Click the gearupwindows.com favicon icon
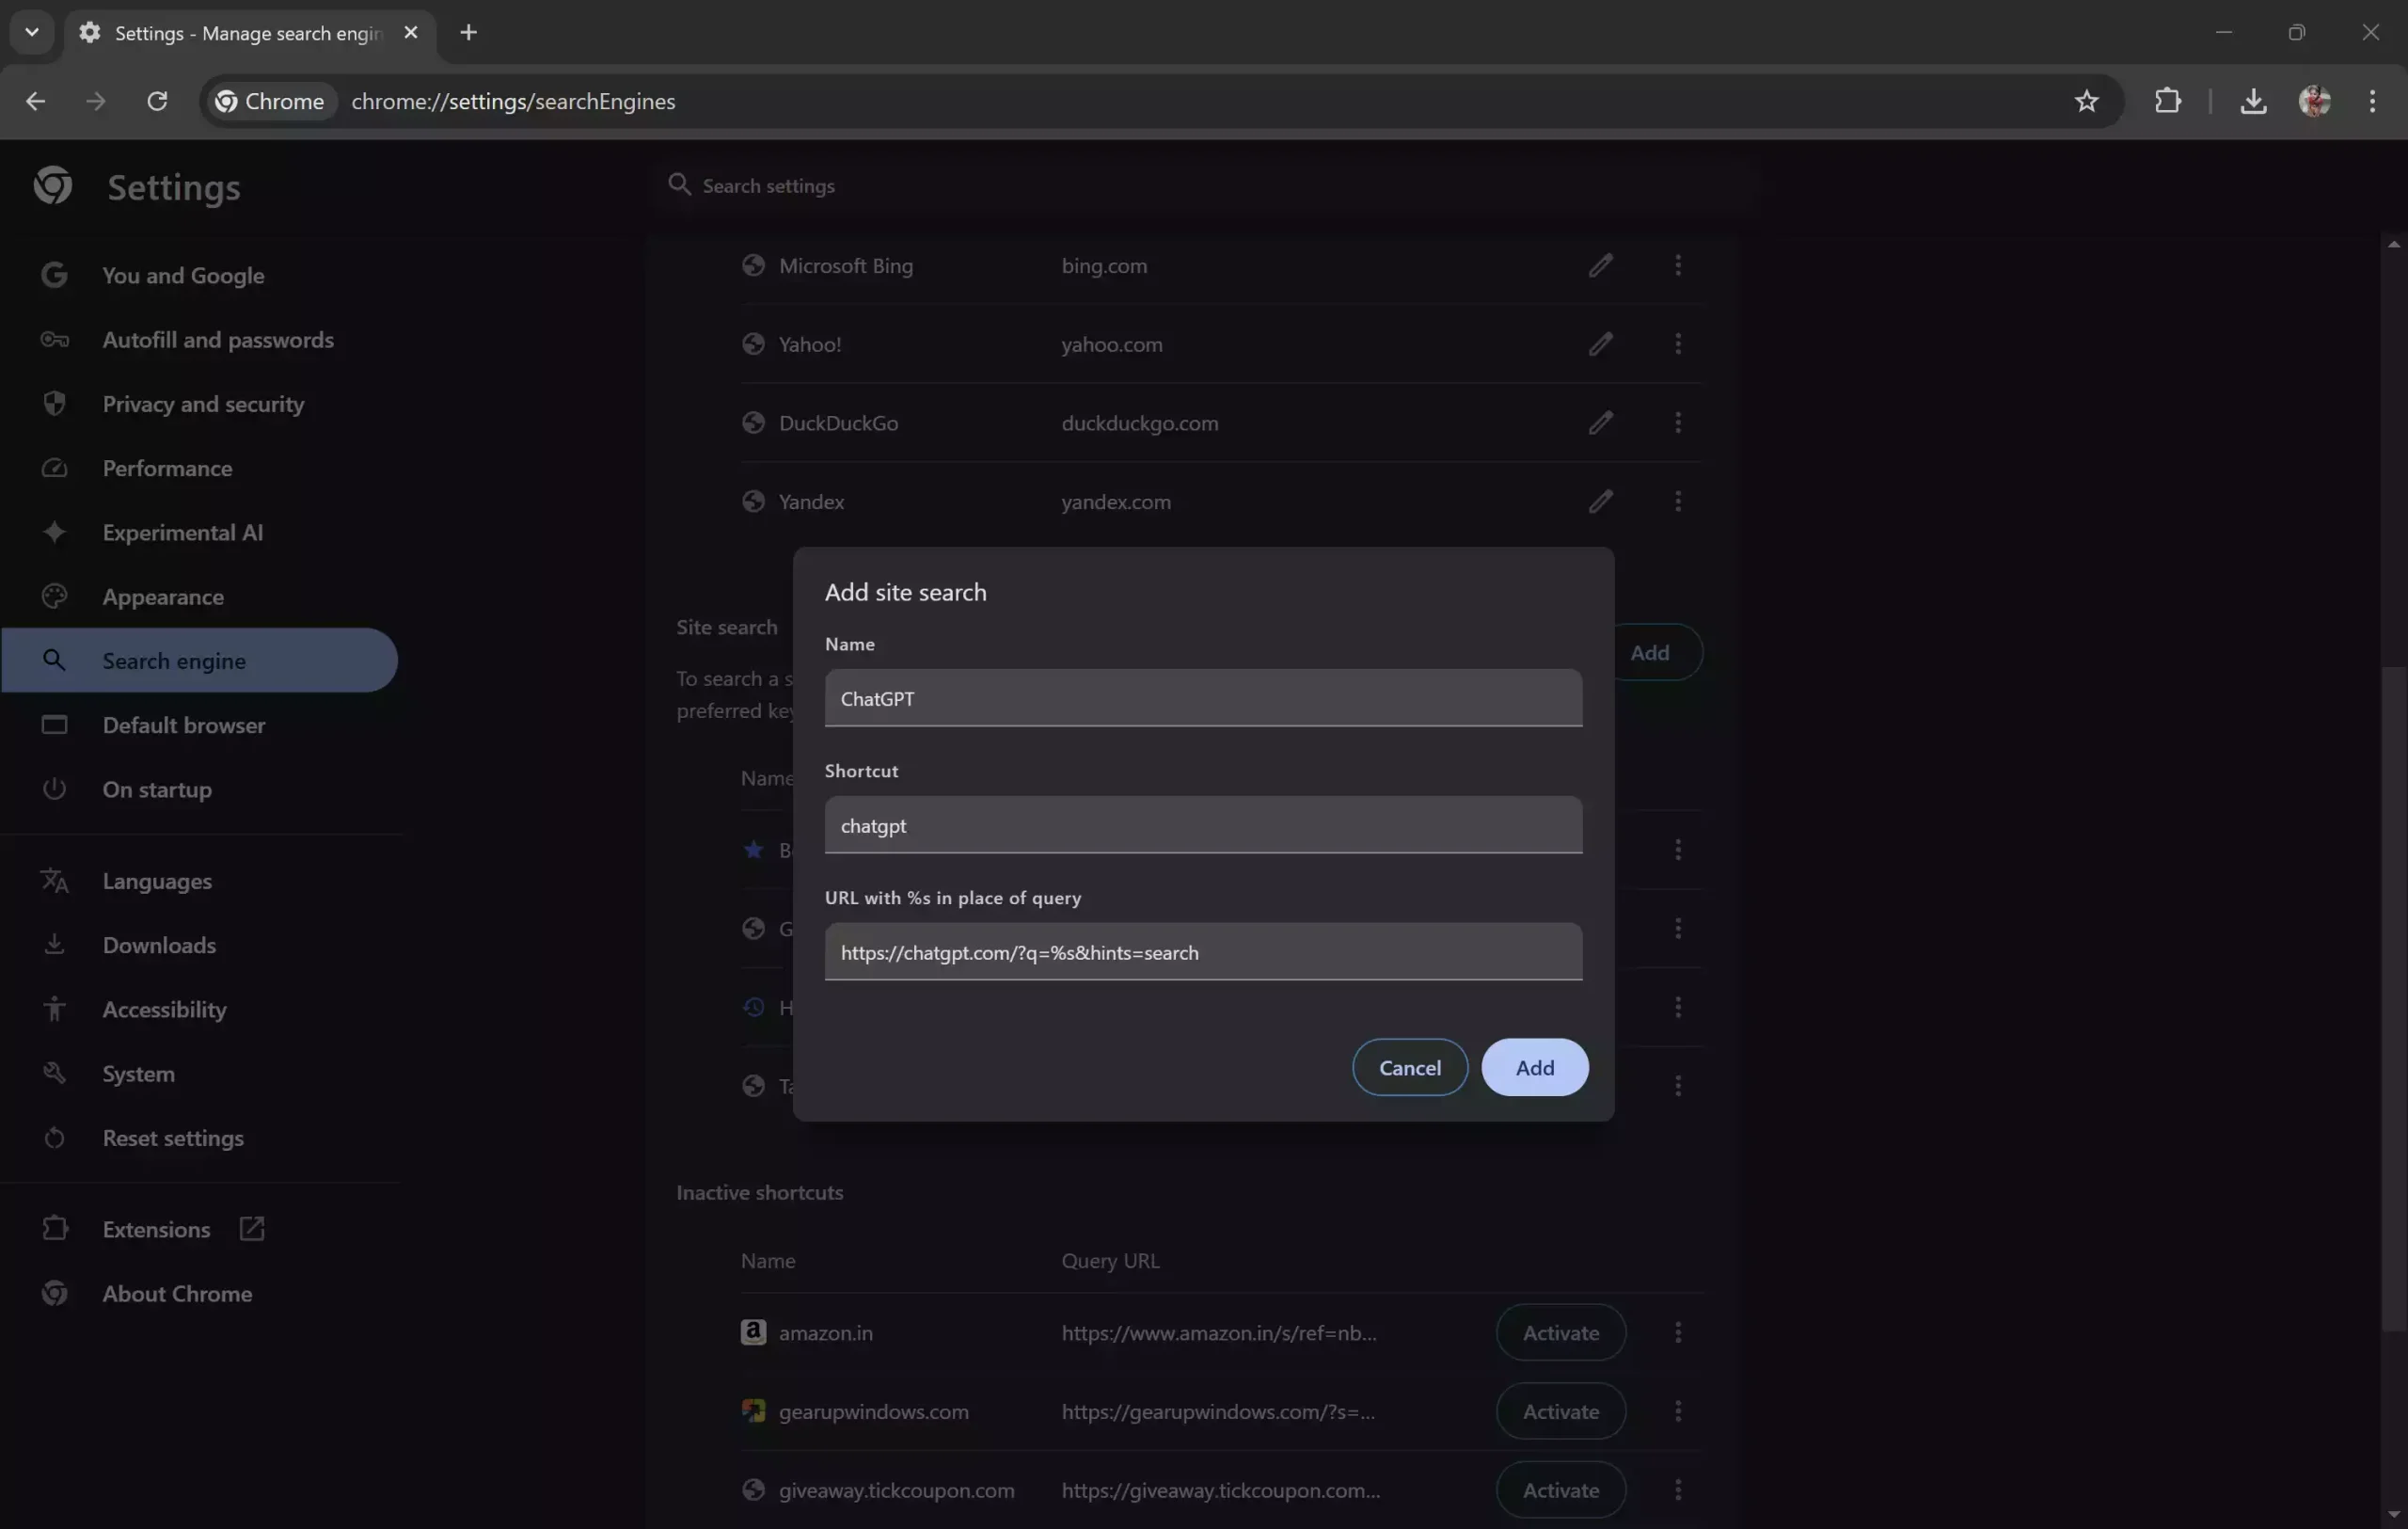The width and height of the screenshot is (2408, 1529). (753, 1411)
